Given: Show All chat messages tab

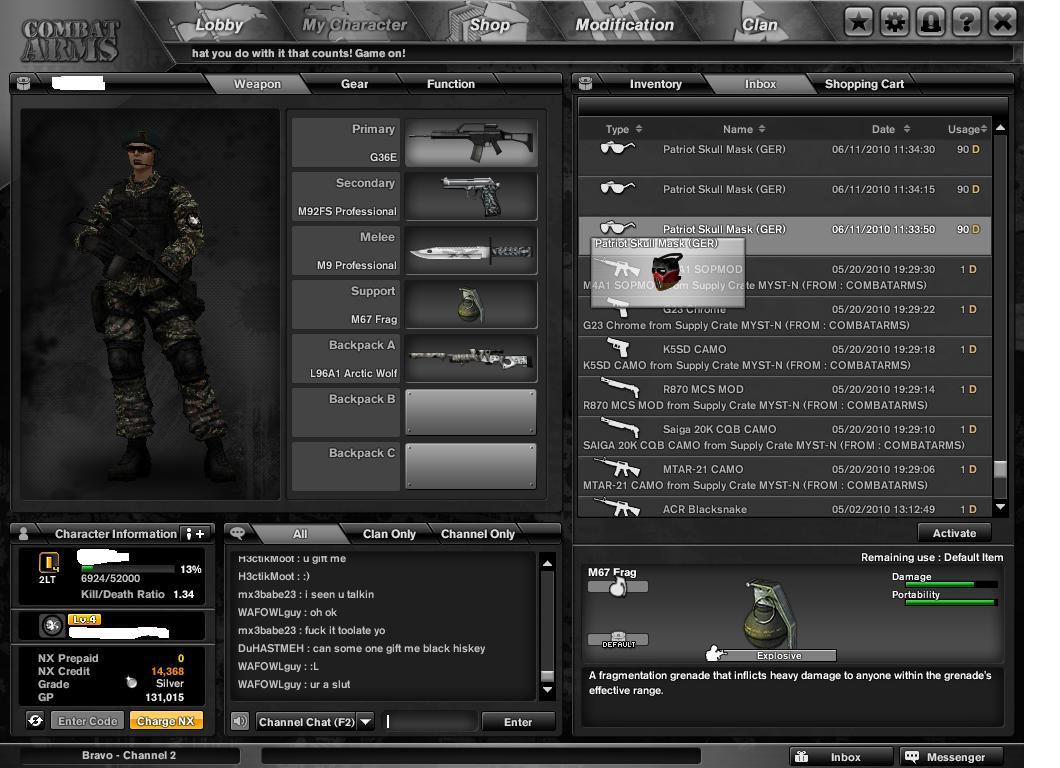Looking at the screenshot, I should 300,533.
